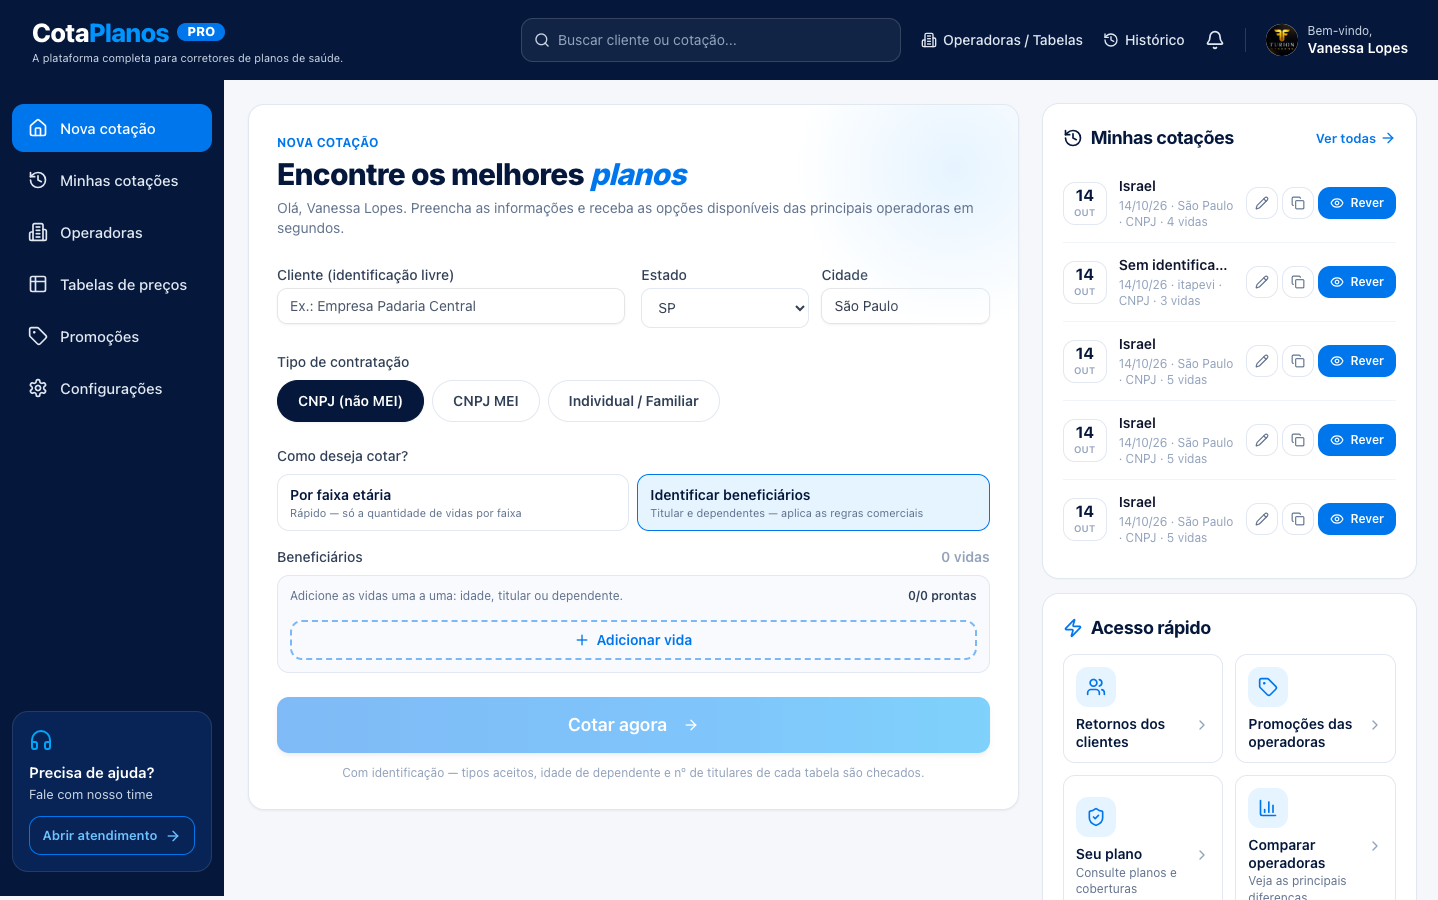Open the Estado dropdown showing SP
This screenshot has height=900, width=1438.
pyautogui.click(x=725, y=308)
